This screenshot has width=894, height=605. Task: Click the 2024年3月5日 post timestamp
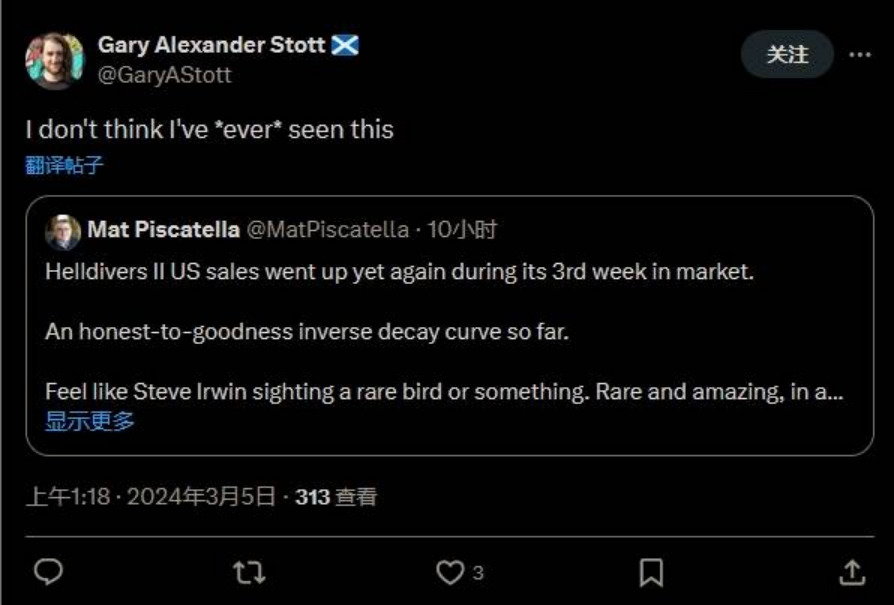(x=201, y=496)
